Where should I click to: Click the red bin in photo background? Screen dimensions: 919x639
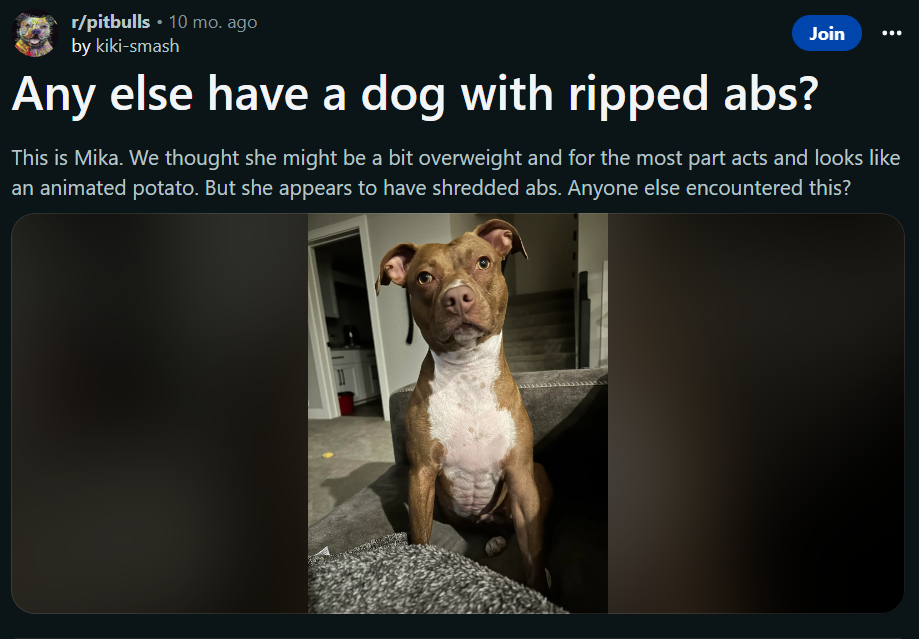pyautogui.click(x=346, y=403)
